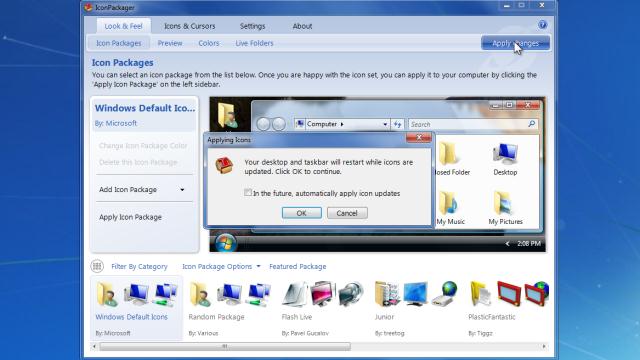Expand the Add Icon Package dropdown arrow
Image resolution: width=640 pixels, height=360 pixels.
coord(182,190)
